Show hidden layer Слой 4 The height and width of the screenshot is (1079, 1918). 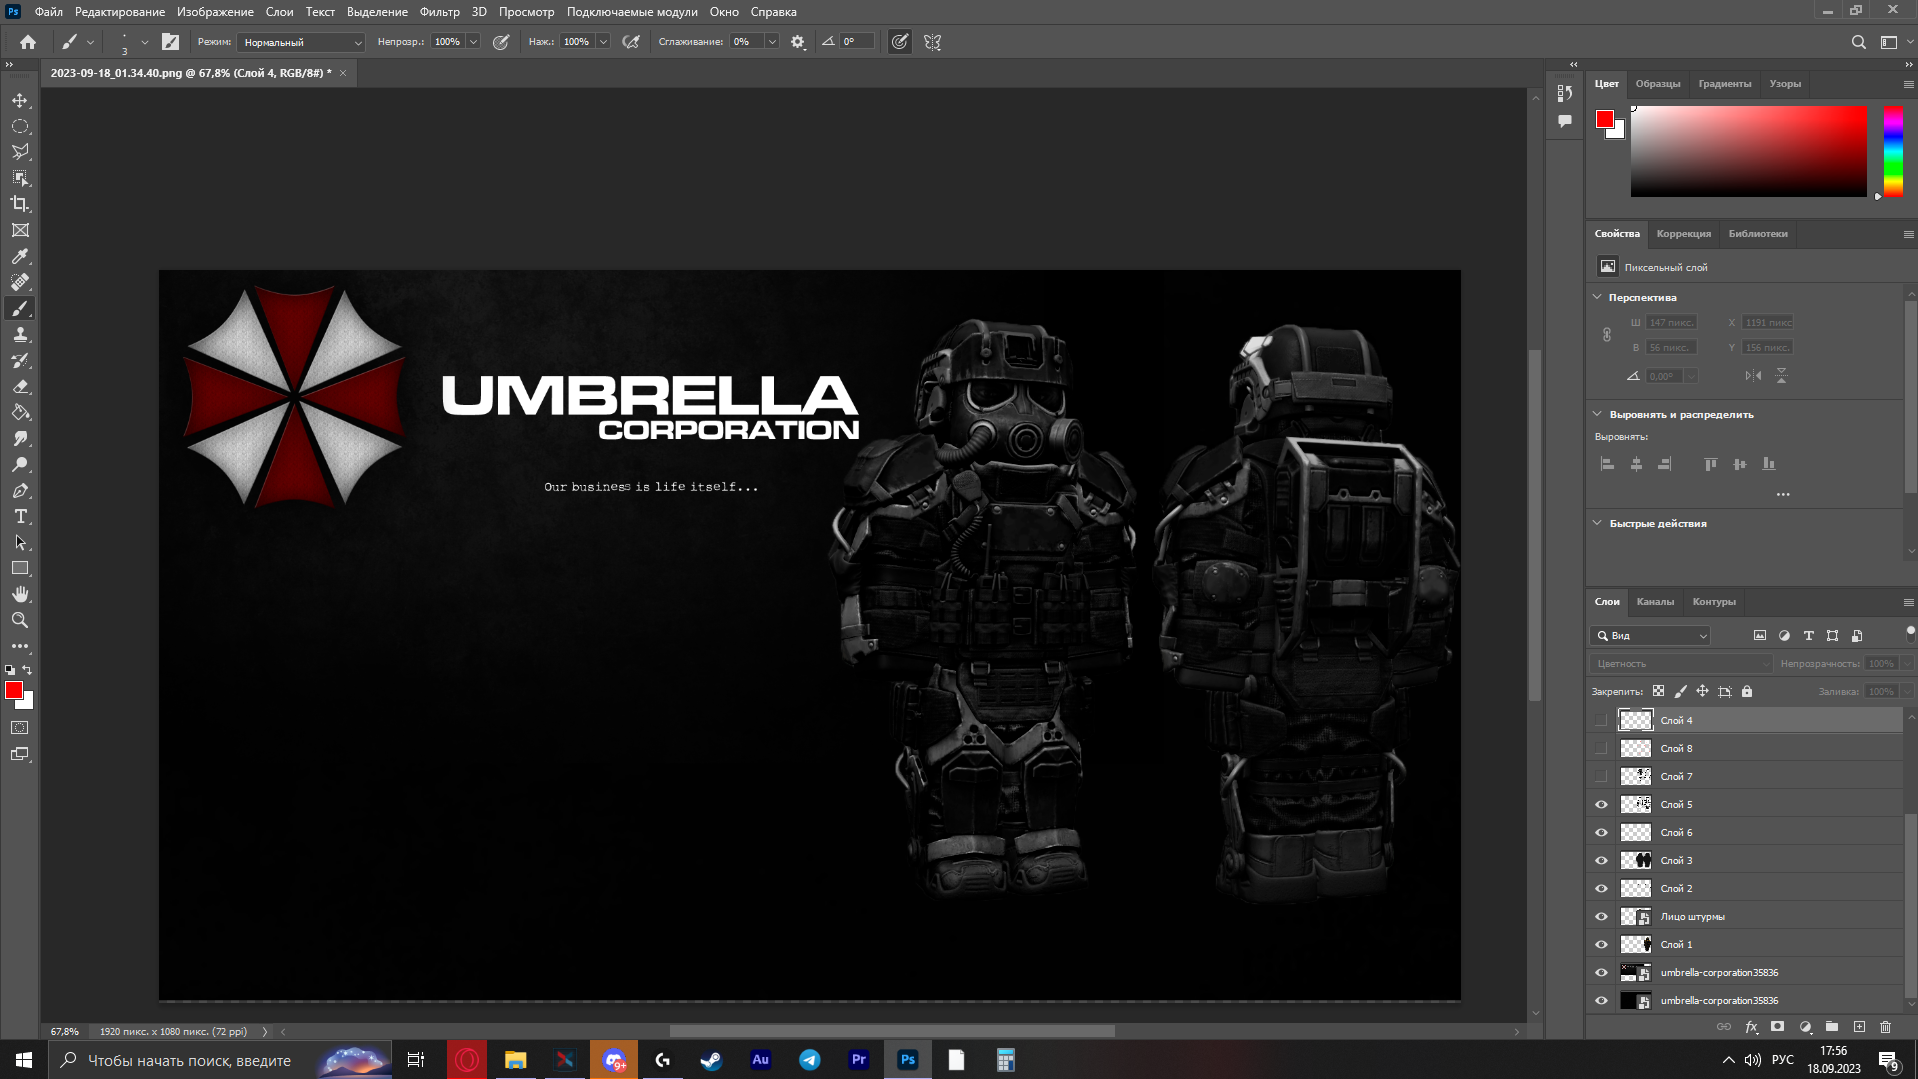click(1601, 720)
